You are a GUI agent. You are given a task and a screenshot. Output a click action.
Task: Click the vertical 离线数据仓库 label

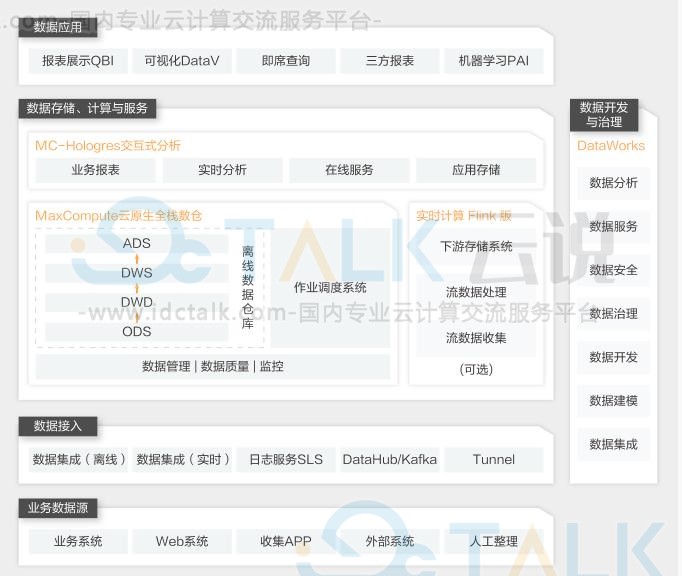(247, 287)
